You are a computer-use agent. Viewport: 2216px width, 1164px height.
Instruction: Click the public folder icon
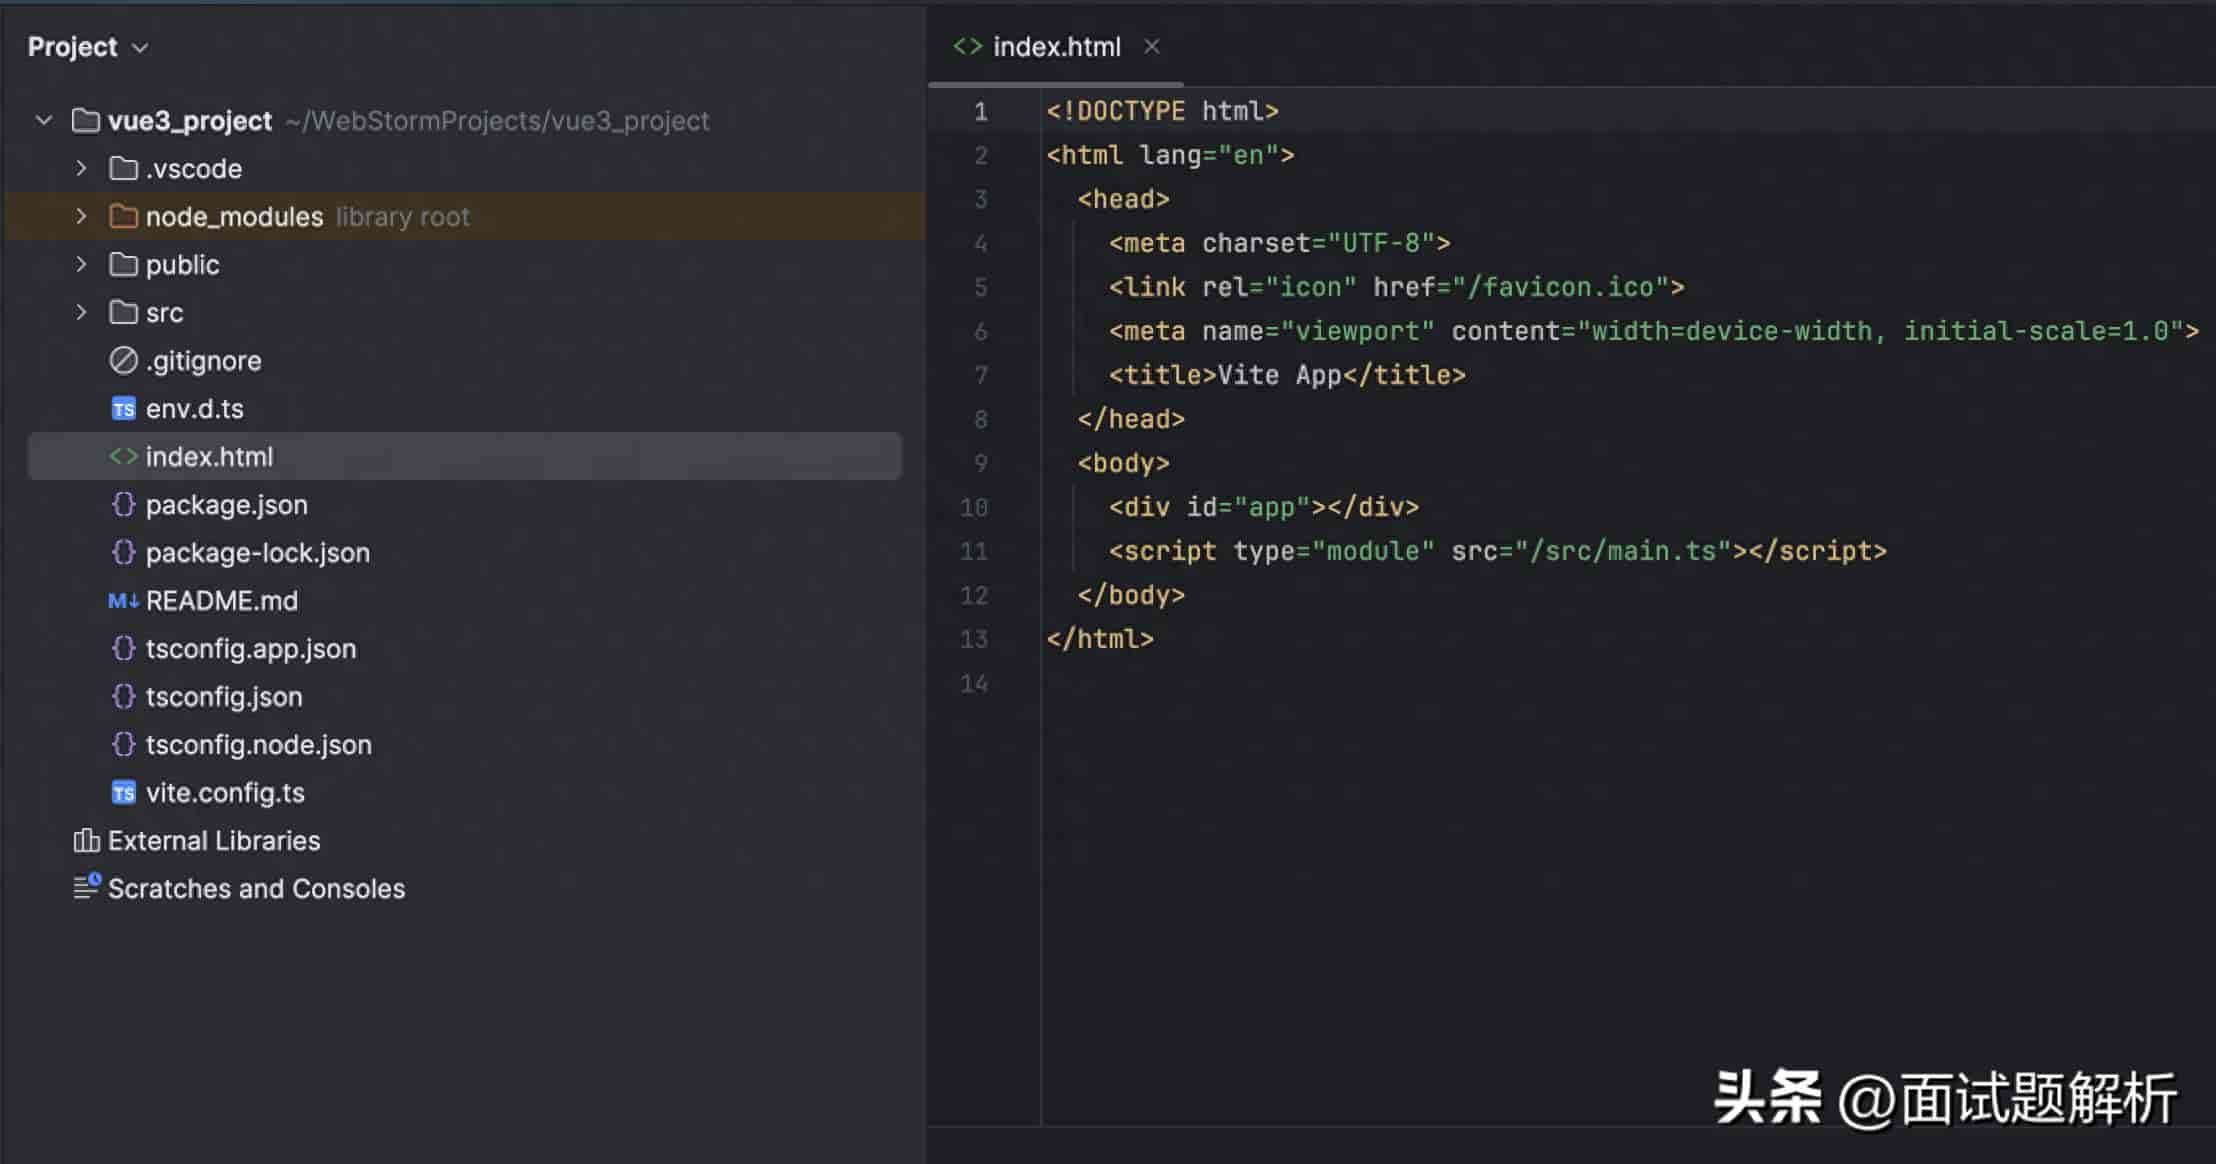[124, 265]
